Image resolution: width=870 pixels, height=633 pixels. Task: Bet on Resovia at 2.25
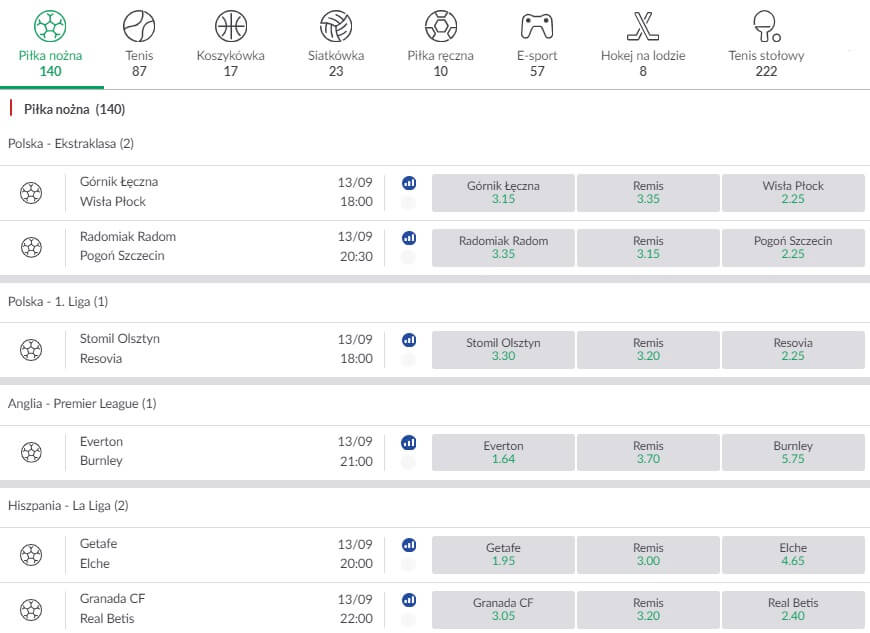point(793,350)
